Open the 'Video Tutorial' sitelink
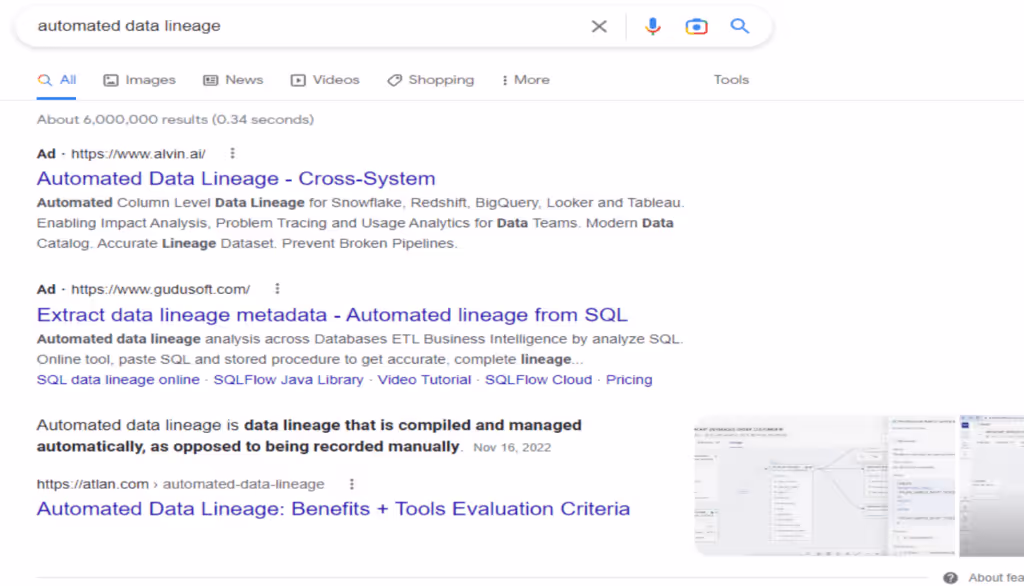The image size is (1024, 586). (424, 380)
